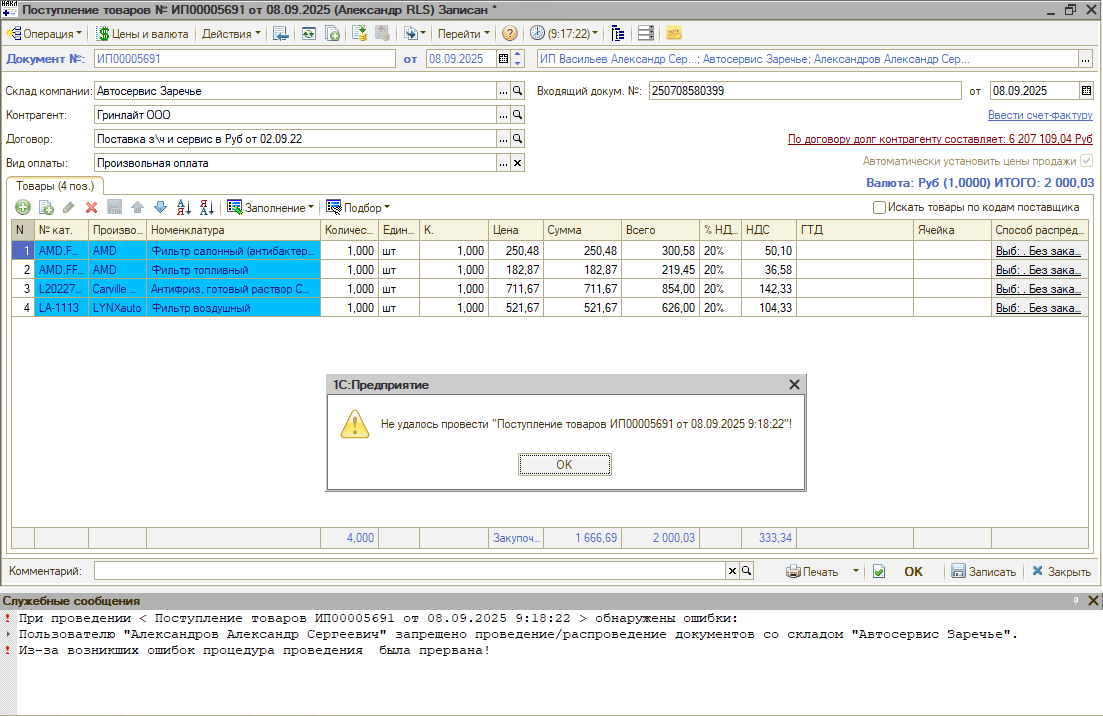Click the red delete row icon
This screenshot has height=716, width=1103.
91,207
